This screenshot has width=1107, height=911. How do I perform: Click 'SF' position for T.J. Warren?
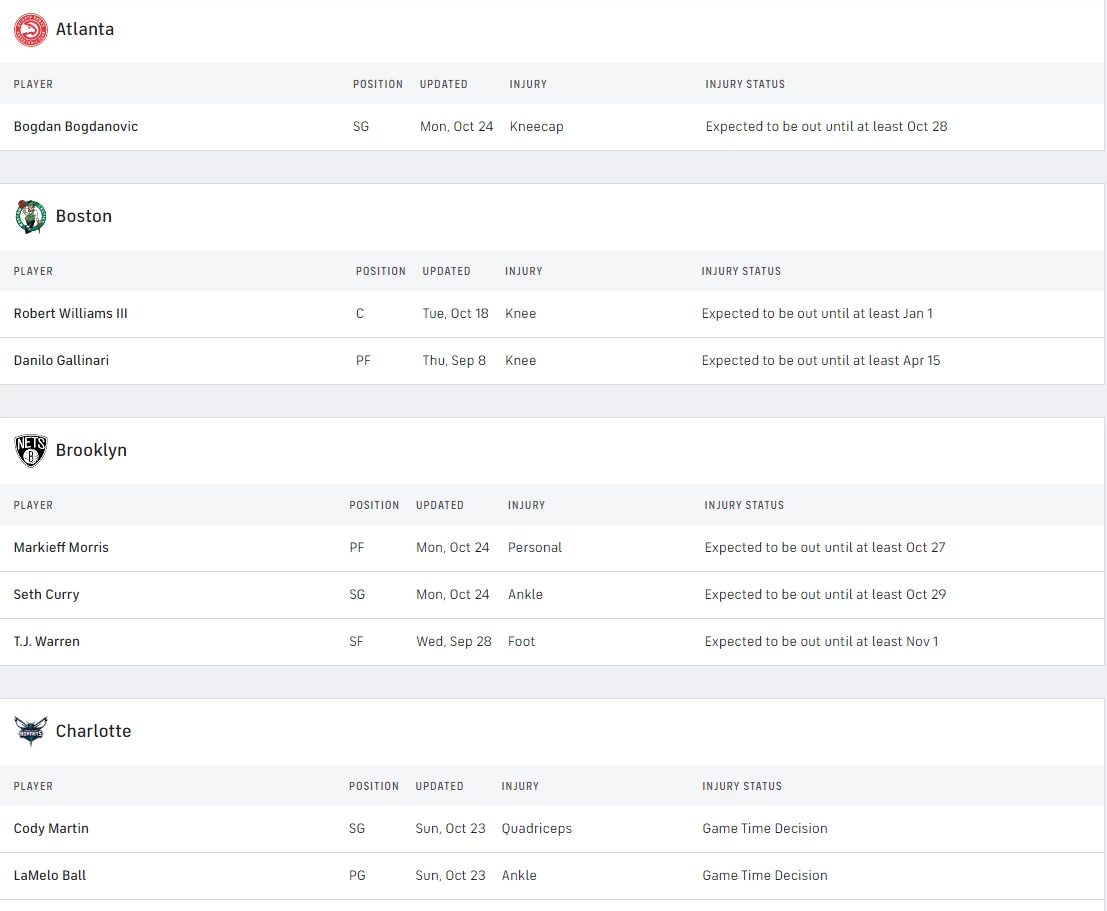pyautogui.click(x=356, y=641)
